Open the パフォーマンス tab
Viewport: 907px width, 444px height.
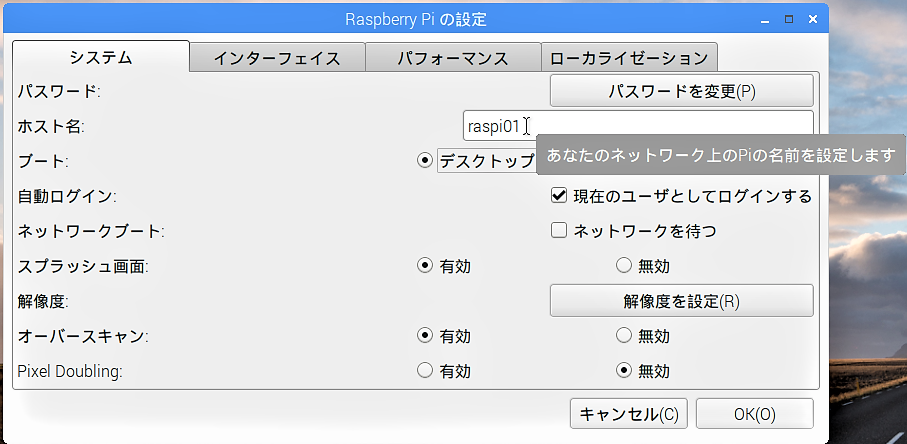(453, 58)
